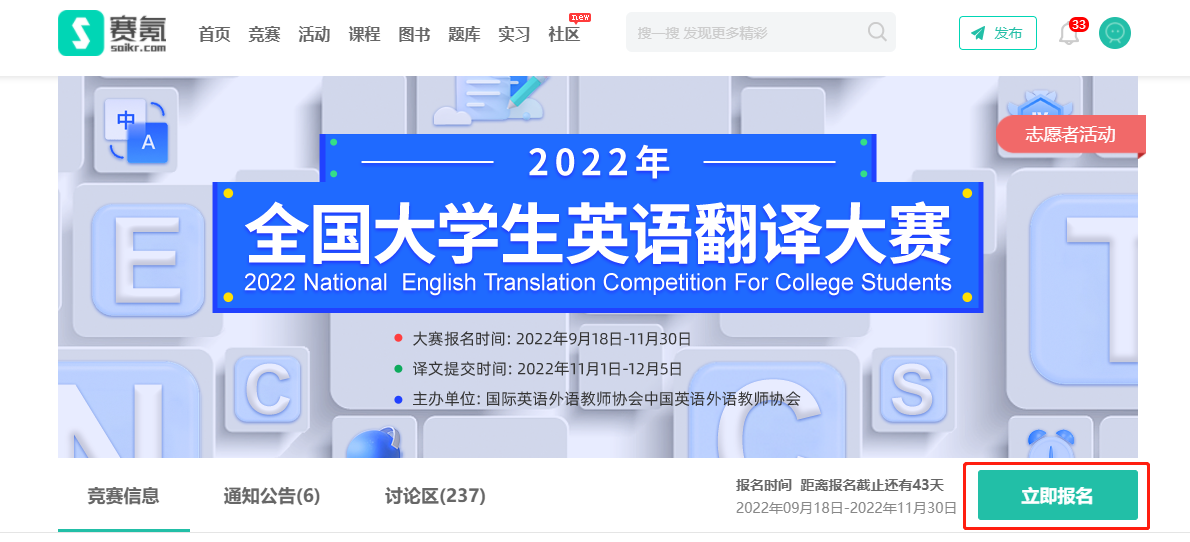Screen dimensions: 1190x542
Task: Navigate to the 实习 section
Action: click(x=514, y=34)
